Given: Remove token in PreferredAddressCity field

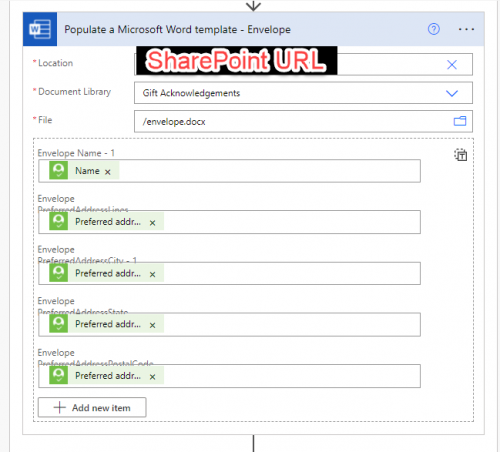Looking at the screenshot, I should 152,274.
